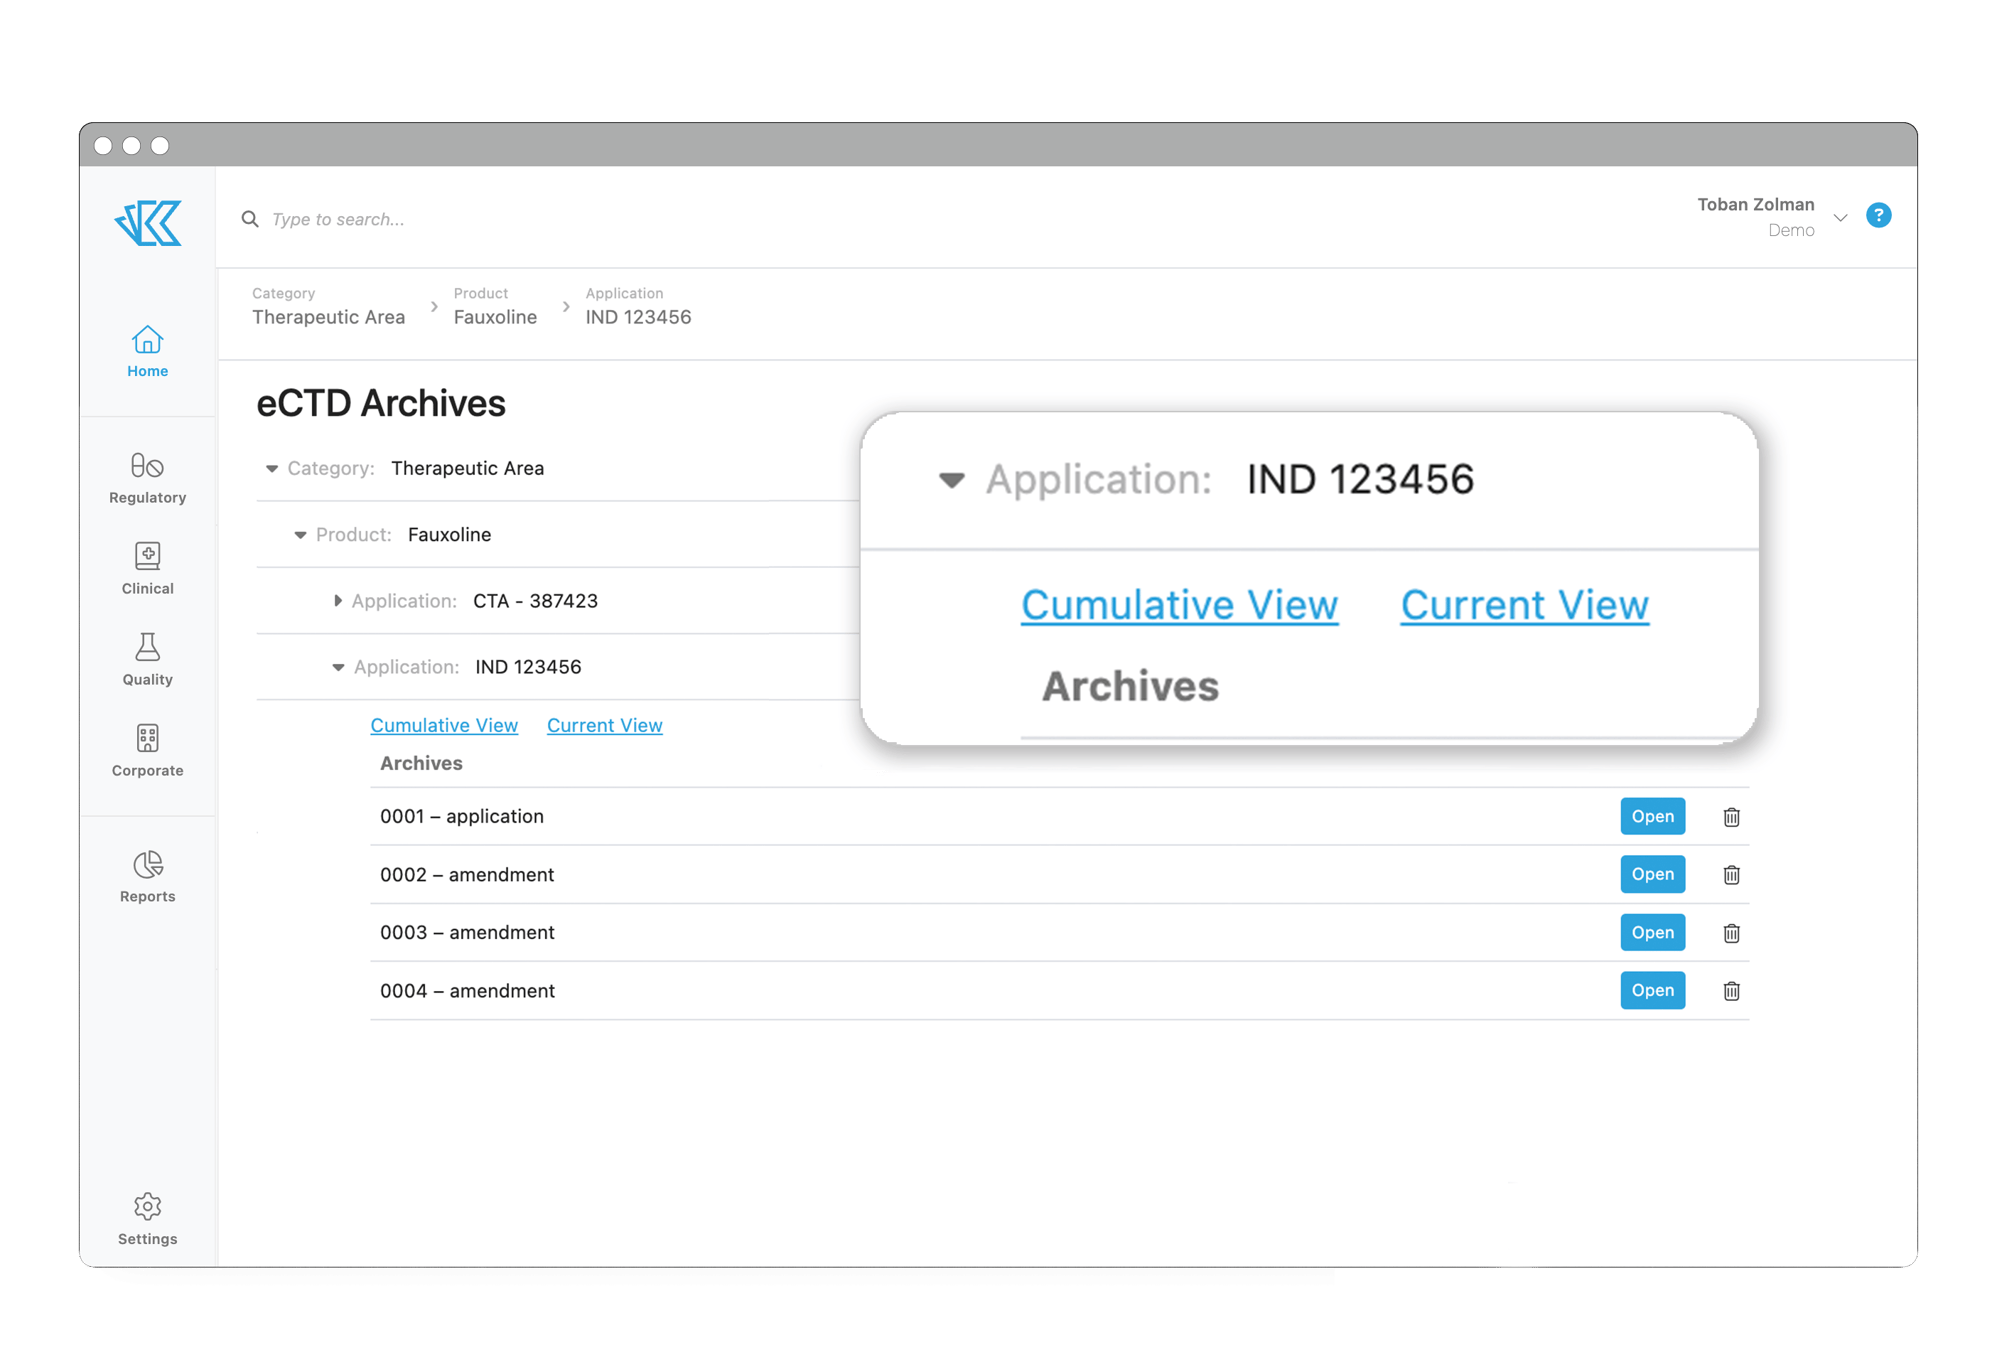Screen dimensions: 1997x1372
Task: Delete the 0003 – amendment archive
Action: (1731, 933)
